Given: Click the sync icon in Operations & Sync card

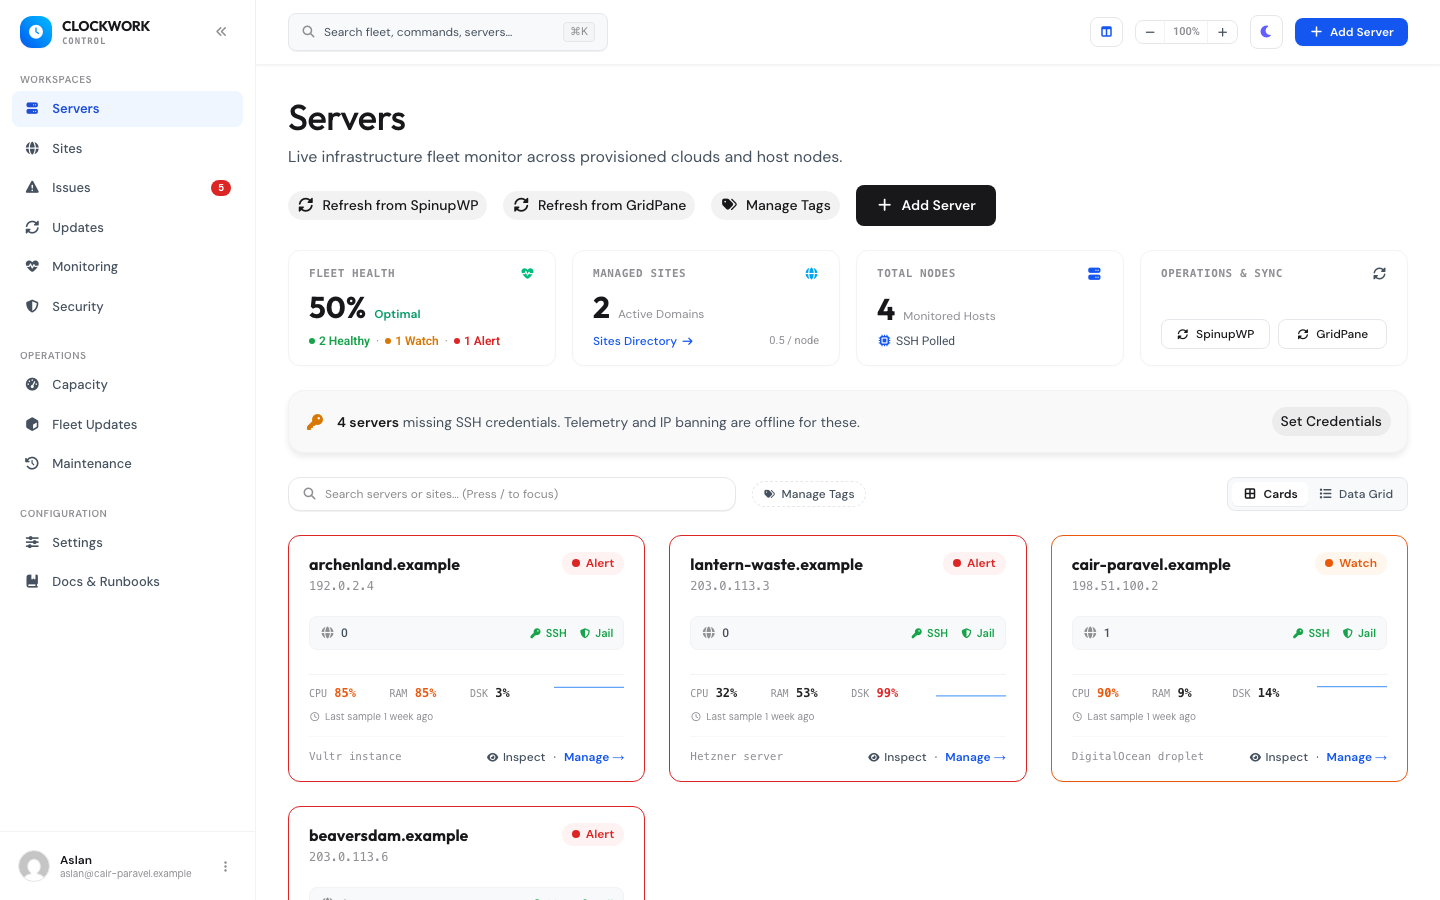Looking at the screenshot, I should [1379, 273].
